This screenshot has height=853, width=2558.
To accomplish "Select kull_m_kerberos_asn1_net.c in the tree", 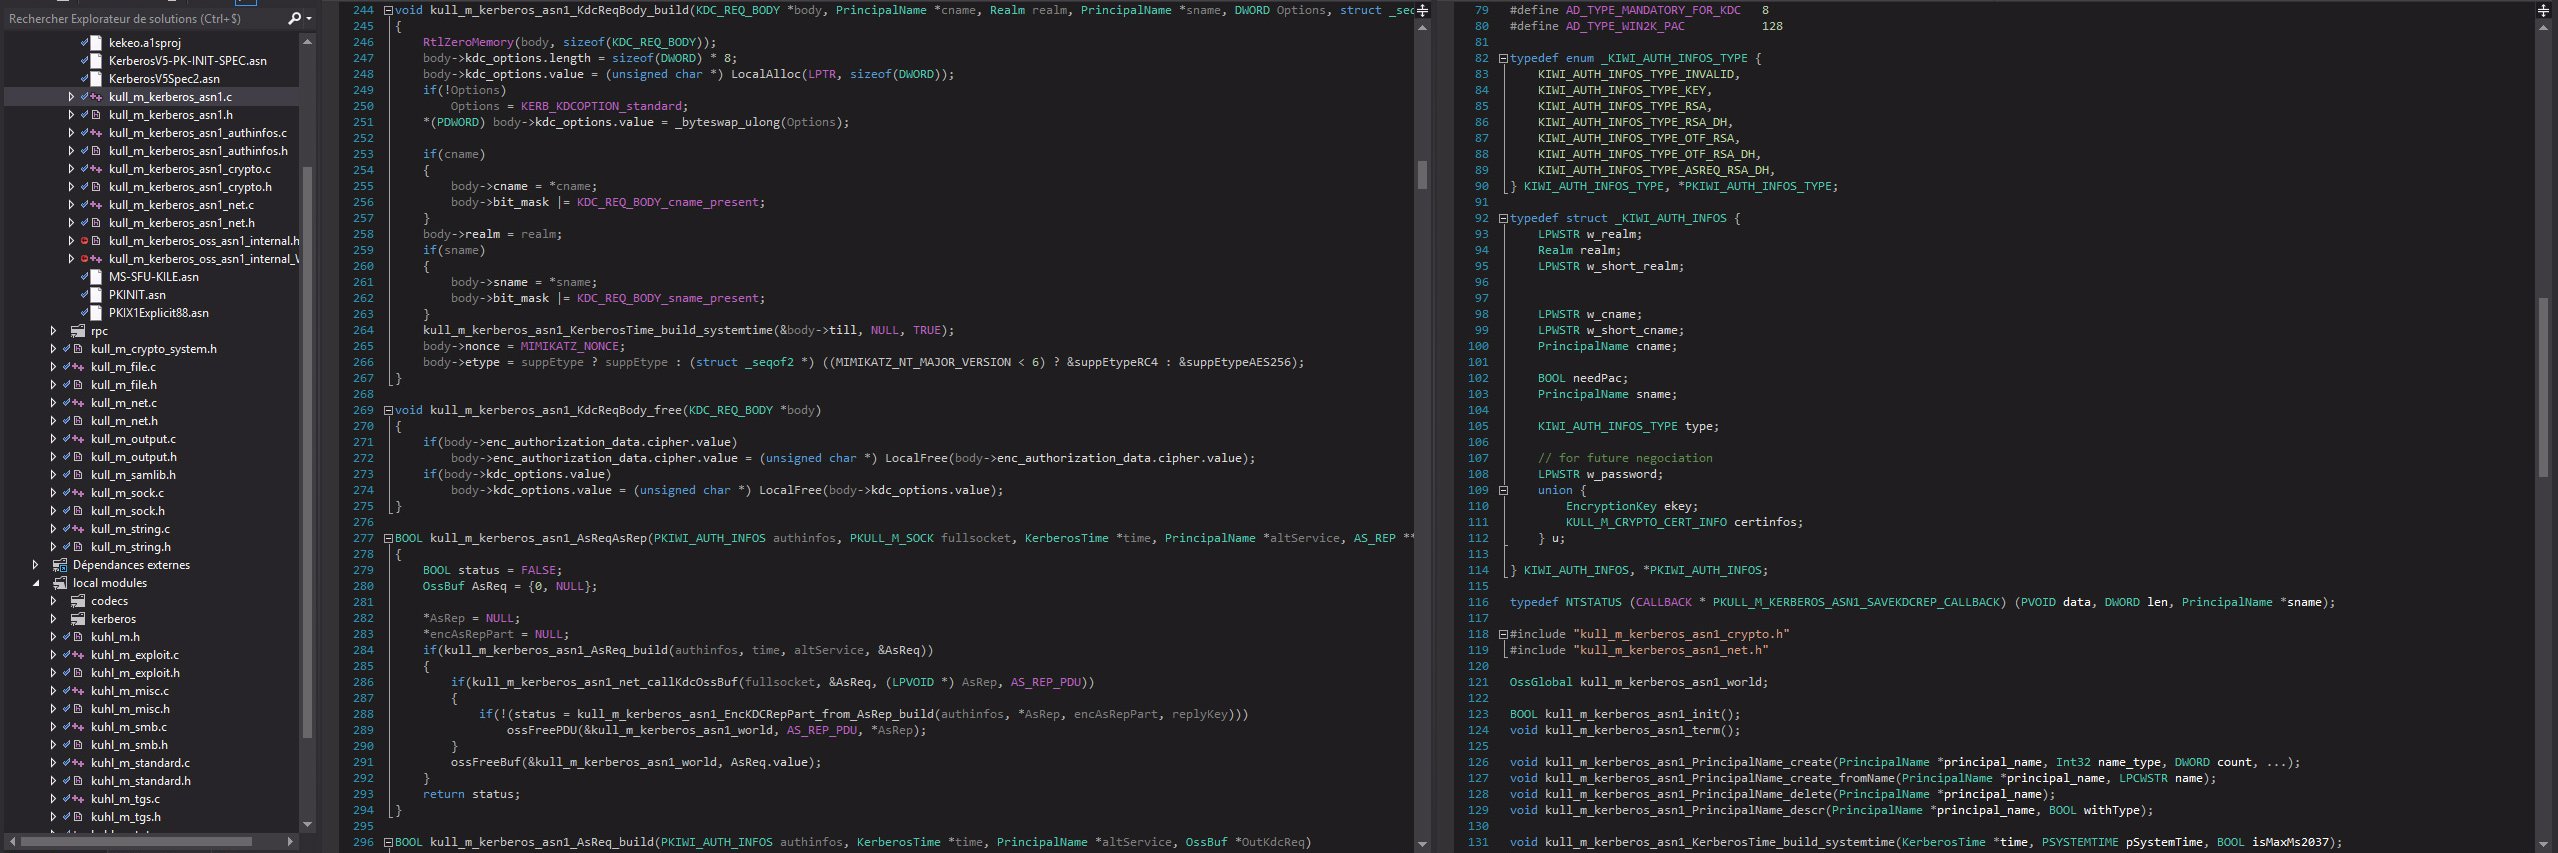I will [x=181, y=205].
